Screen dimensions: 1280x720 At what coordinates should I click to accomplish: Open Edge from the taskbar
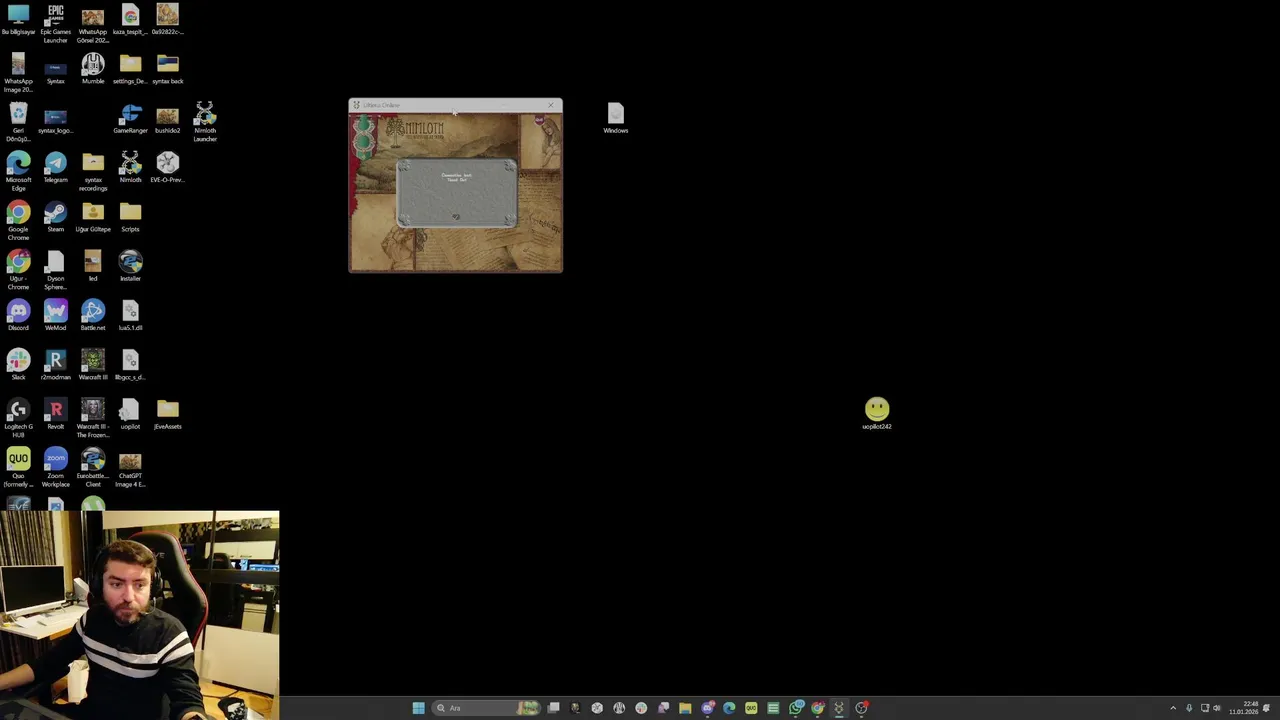click(x=729, y=708)
